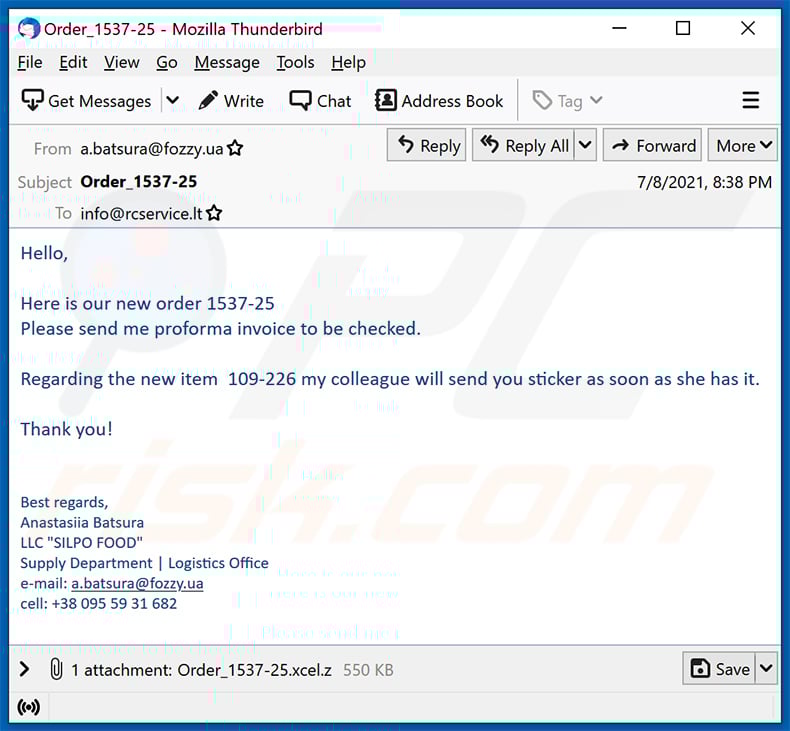Screen dimensions: 790x731
Task: Open the Tag dropdown
Action: [x=567, y=101]
